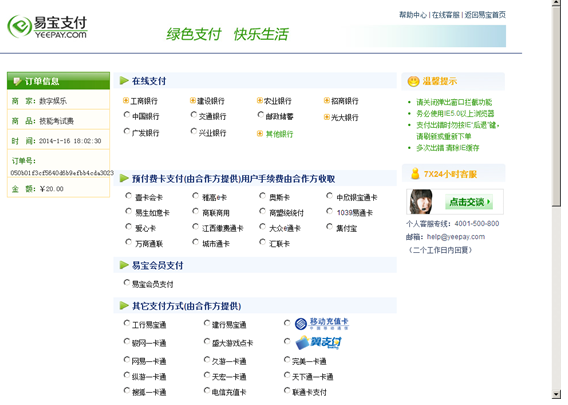This screenshot has height=405, width=568.
Task: Choose the 大众e通卡 radio option
Action: click(263, 226)
